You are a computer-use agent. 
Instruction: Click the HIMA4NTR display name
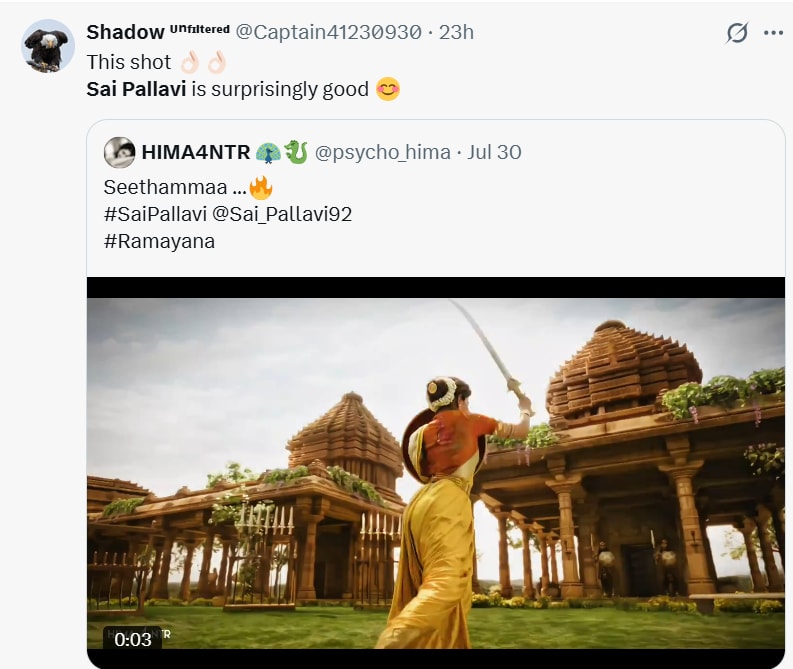click(x=196, y=152)
